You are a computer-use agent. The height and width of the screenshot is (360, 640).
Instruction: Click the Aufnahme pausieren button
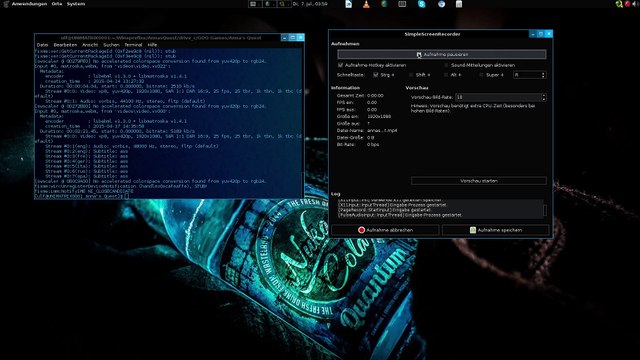(442, 54)
